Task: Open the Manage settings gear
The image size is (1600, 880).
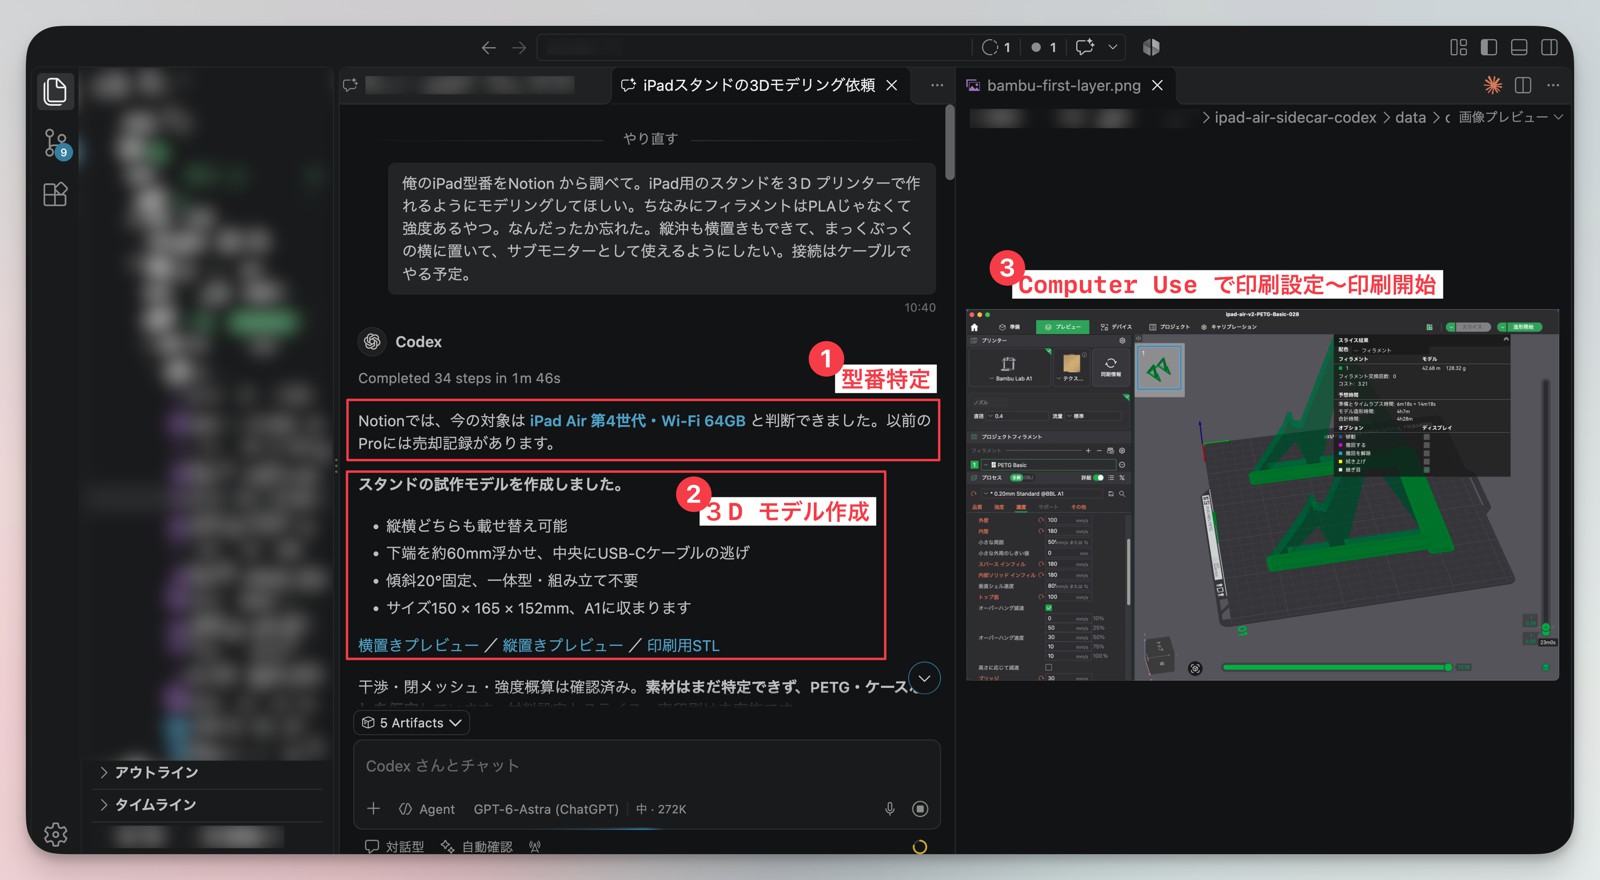Action: pos(56,834)
